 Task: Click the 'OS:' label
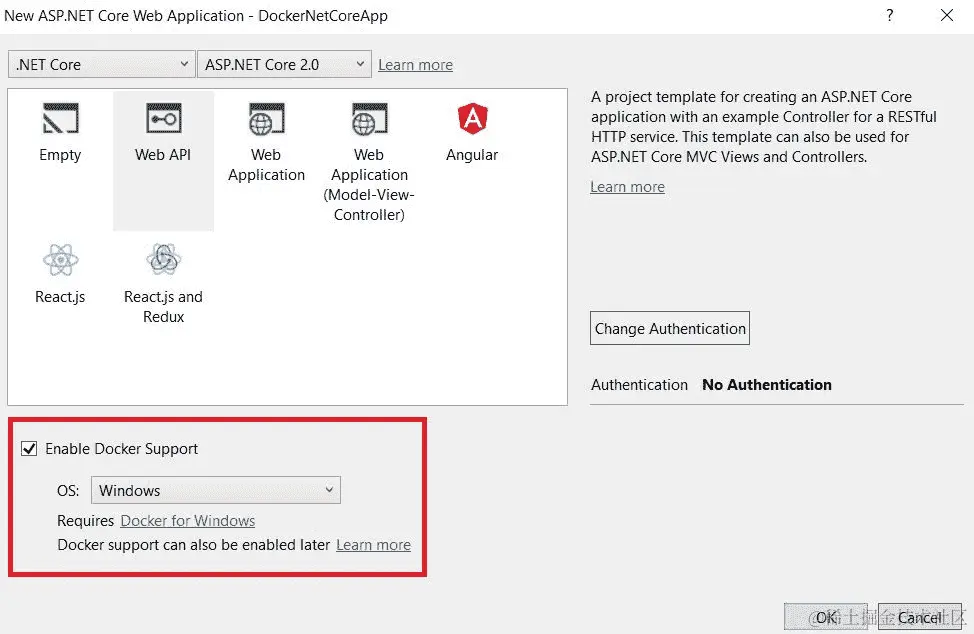point(68,491)
